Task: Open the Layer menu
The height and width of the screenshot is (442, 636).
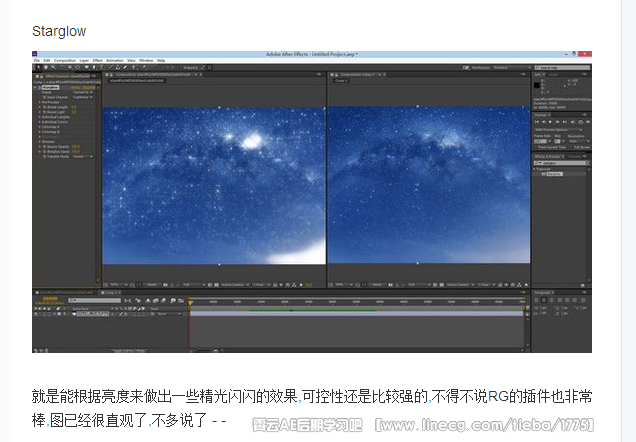Action: click(x=84, y=60)
